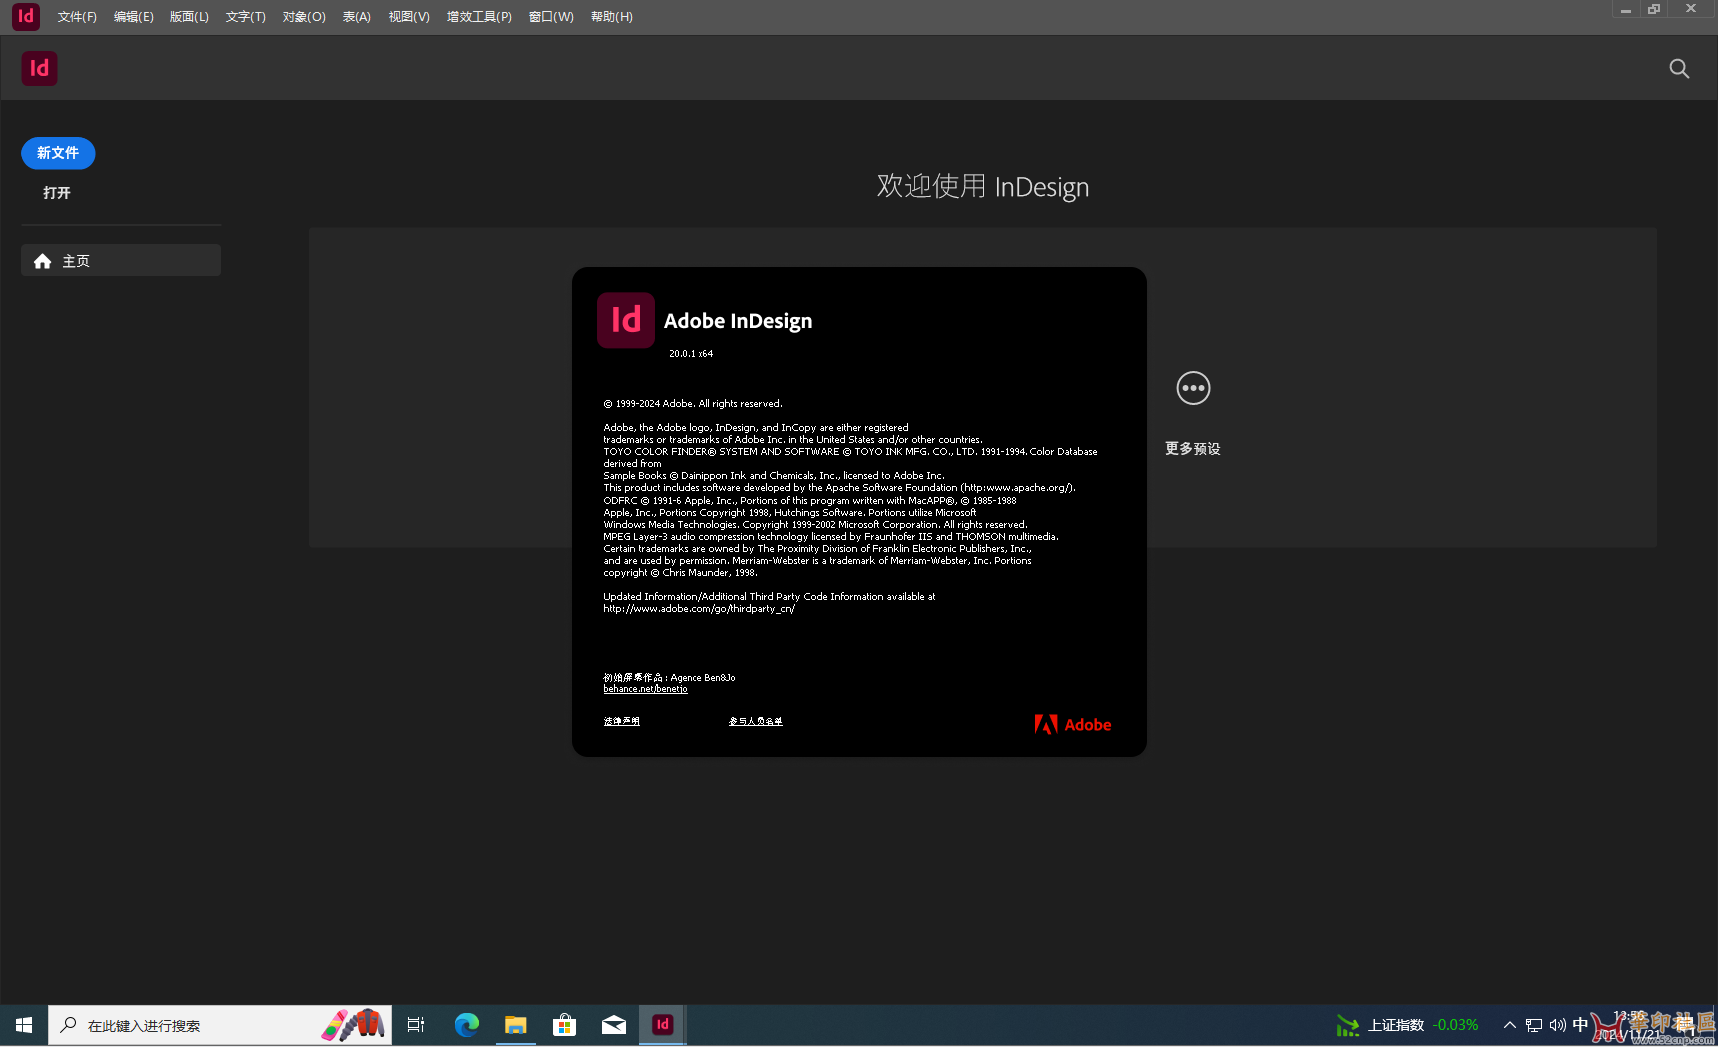Click the volume speaker tray icon

[1558, 1025]
